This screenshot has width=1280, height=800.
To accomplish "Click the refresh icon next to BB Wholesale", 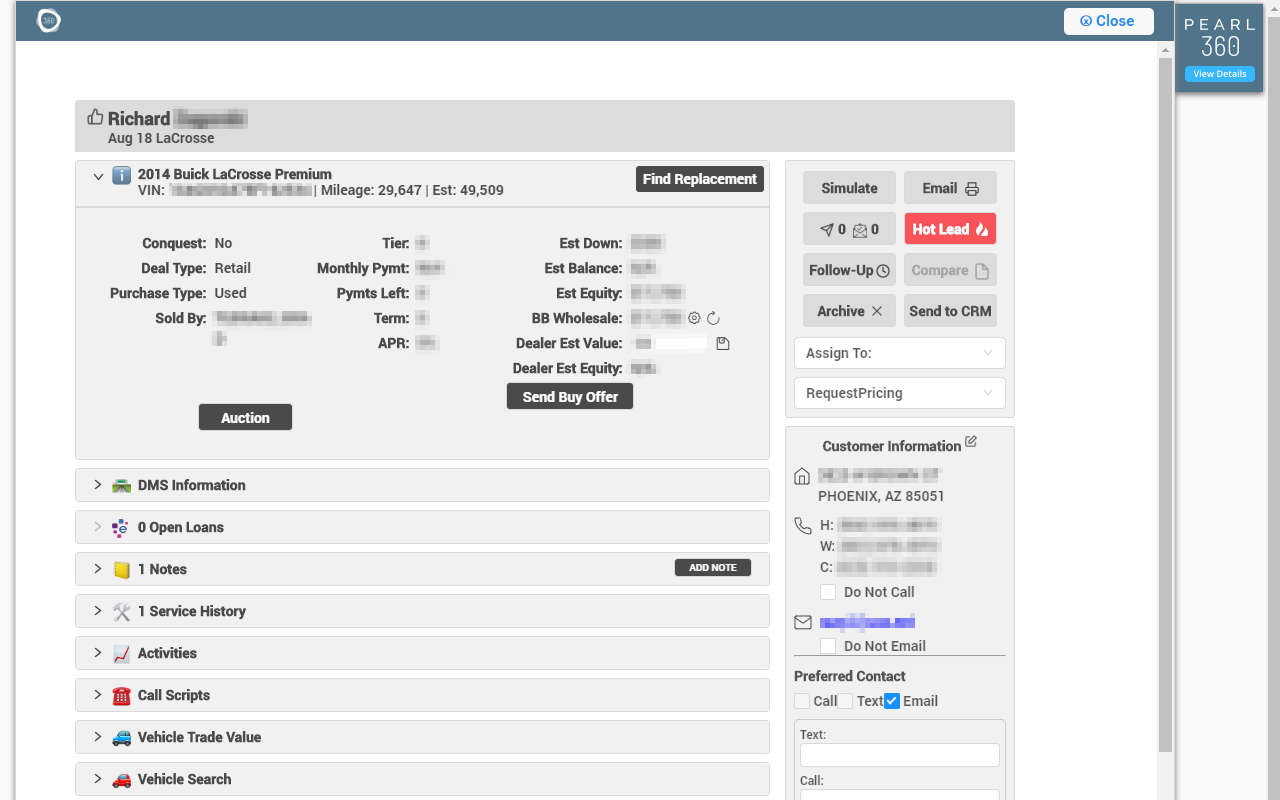I will (x=713, y=318).
